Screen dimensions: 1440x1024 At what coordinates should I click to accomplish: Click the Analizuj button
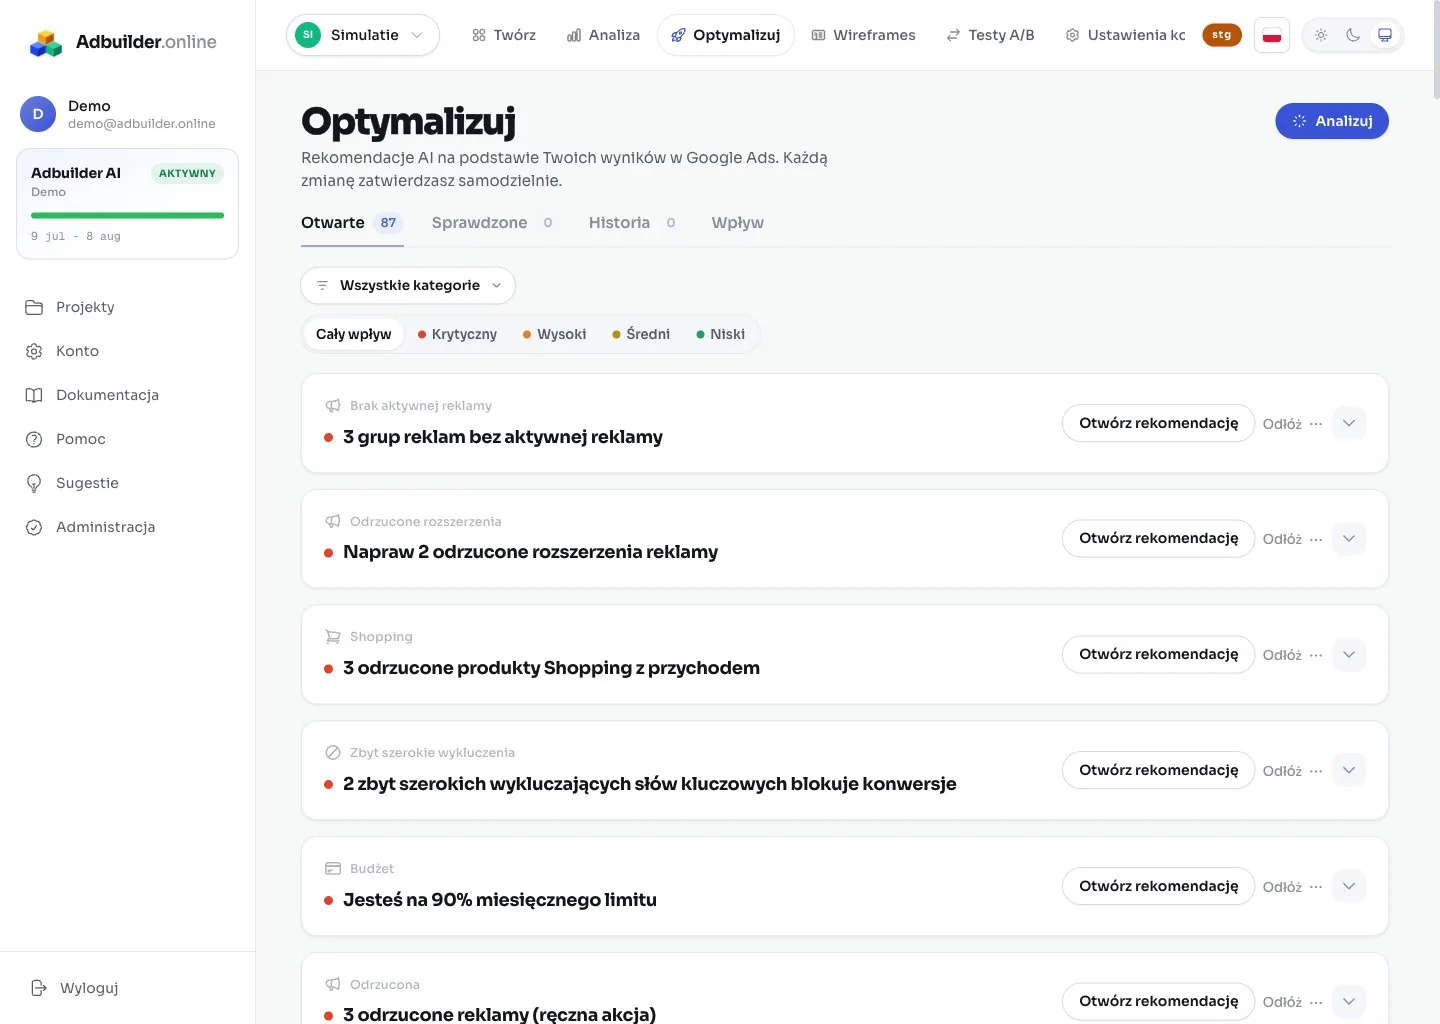pyautogui.click(x=1332, y=121)
